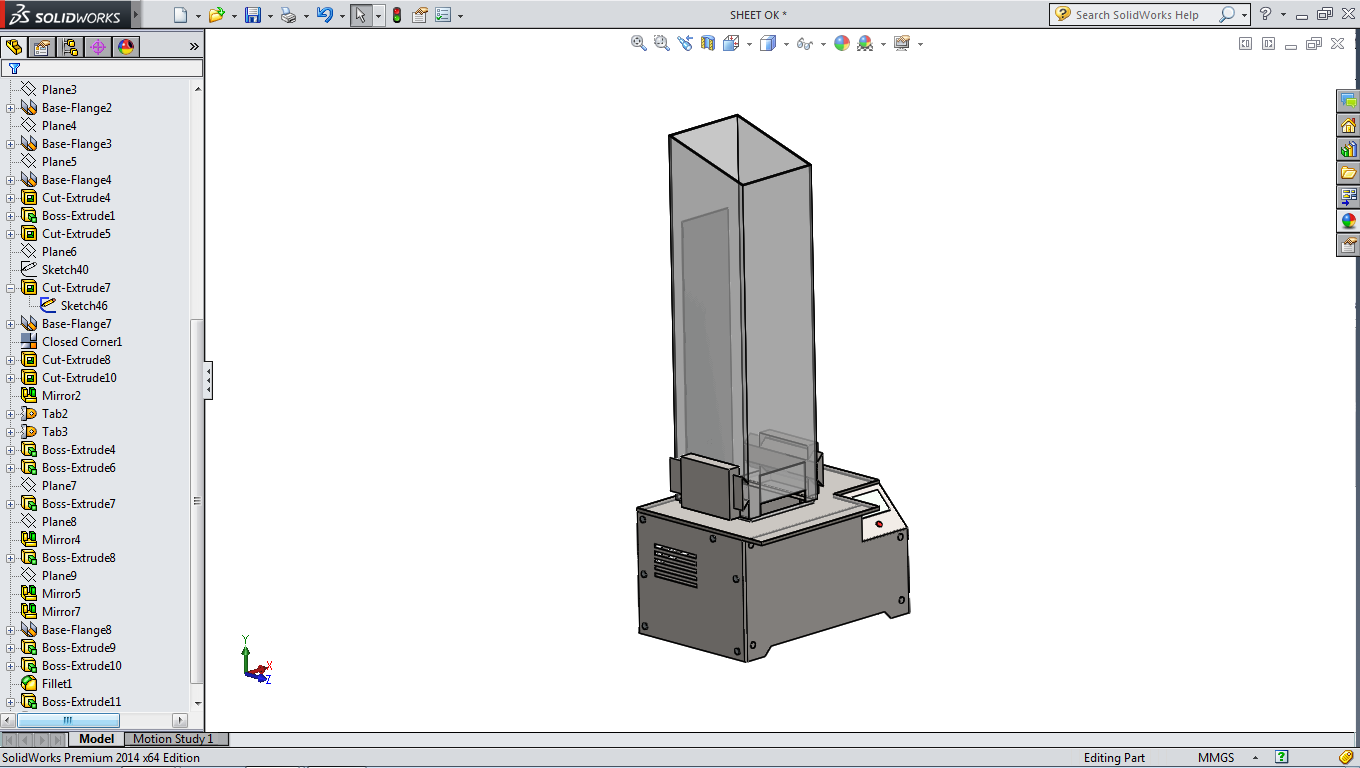The width and height of the screenshot is (1360, 768).
Task: Save the part with the floppy icon
Action: click(253, 15)
